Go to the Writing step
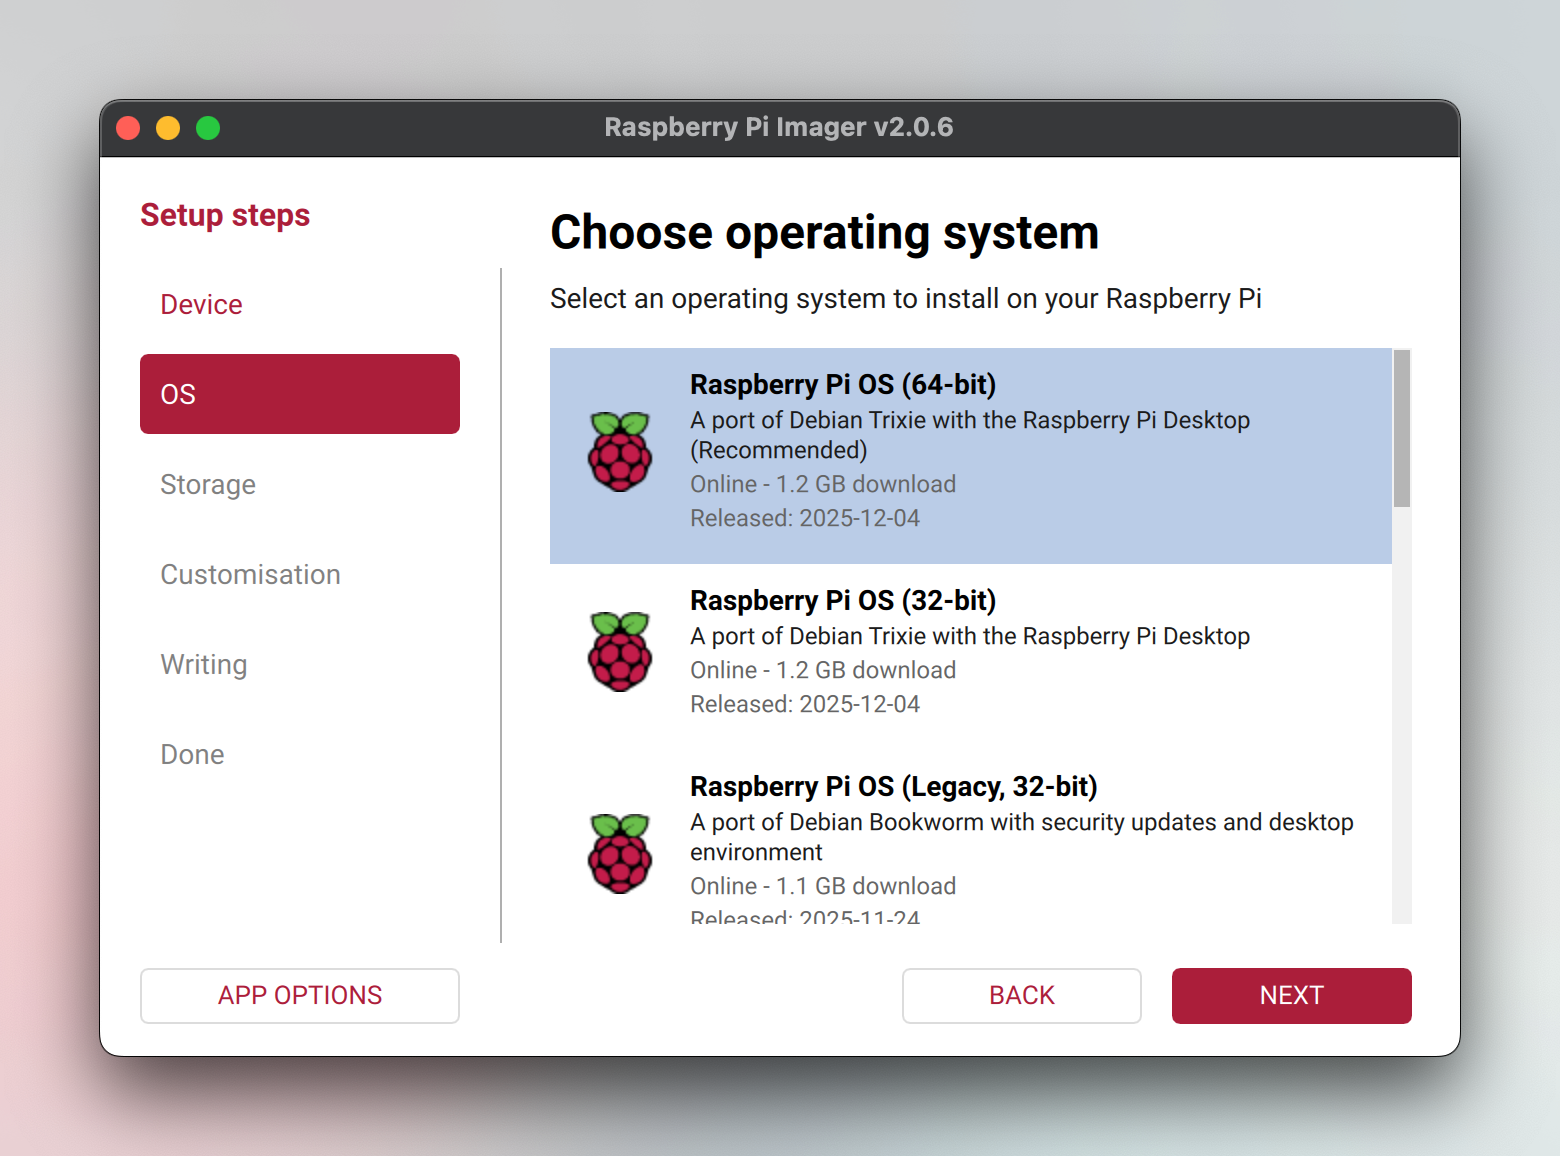Image resolution: width=1560 pixels, height=1156 pixels. (x=204, y=664)
